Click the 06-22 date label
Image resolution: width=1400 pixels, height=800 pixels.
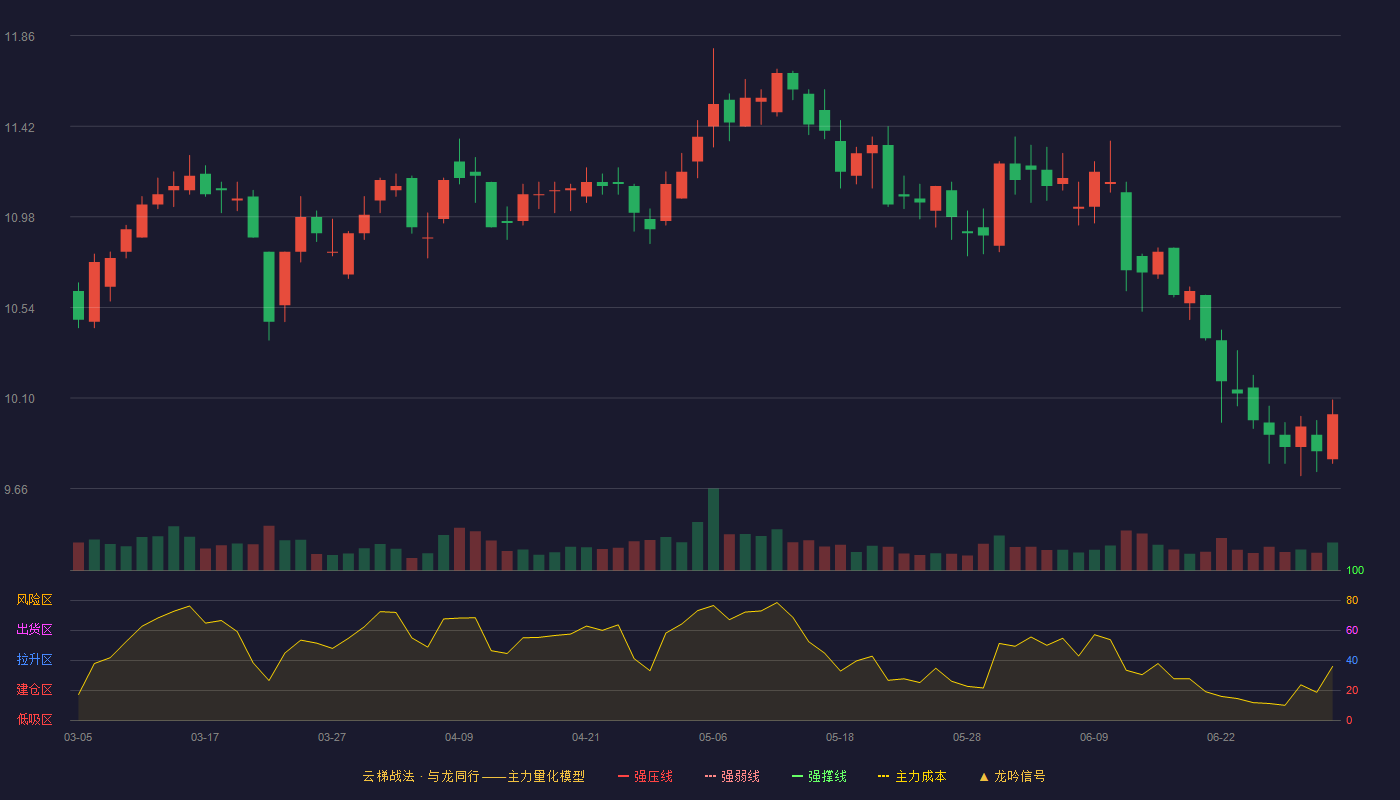click(x=1221, y=737)
